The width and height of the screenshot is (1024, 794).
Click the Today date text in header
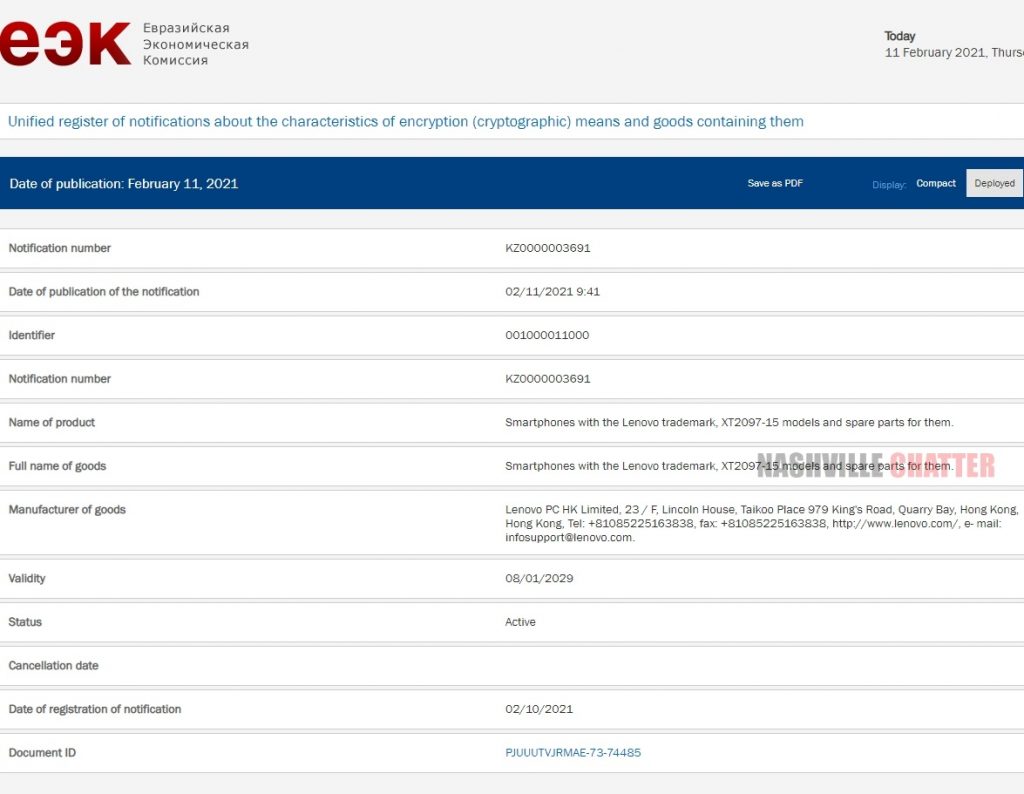[953, 44]
